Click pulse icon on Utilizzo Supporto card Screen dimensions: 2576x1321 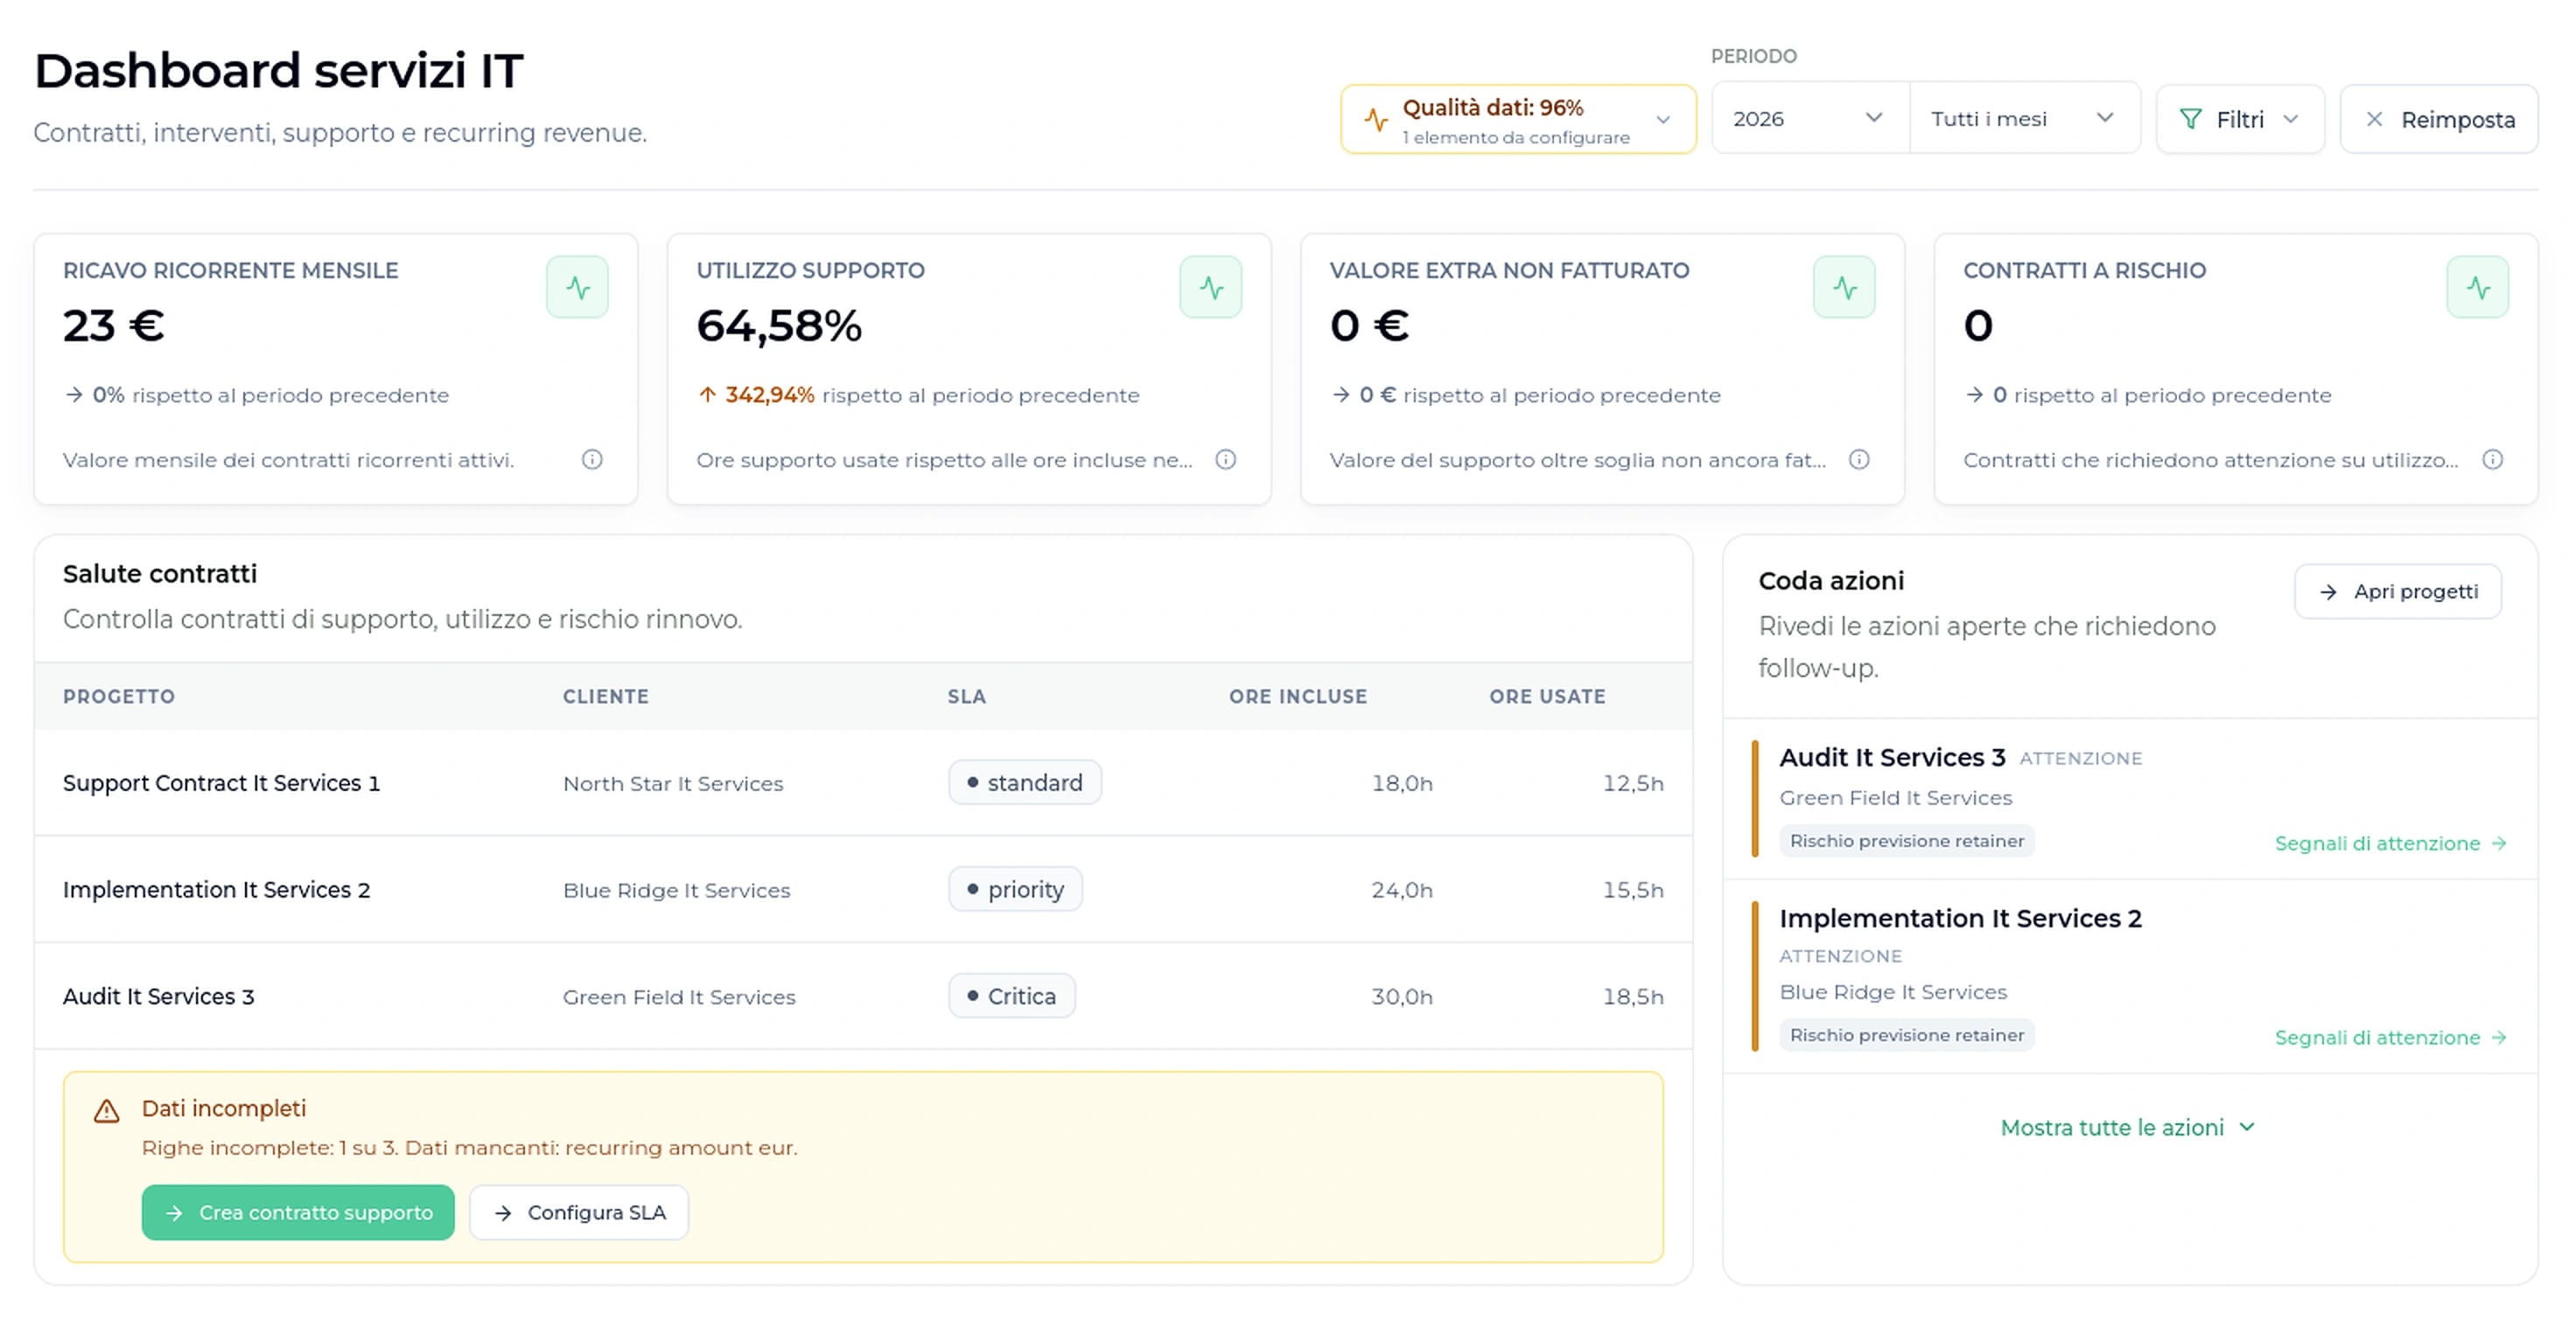point(1210,288)
